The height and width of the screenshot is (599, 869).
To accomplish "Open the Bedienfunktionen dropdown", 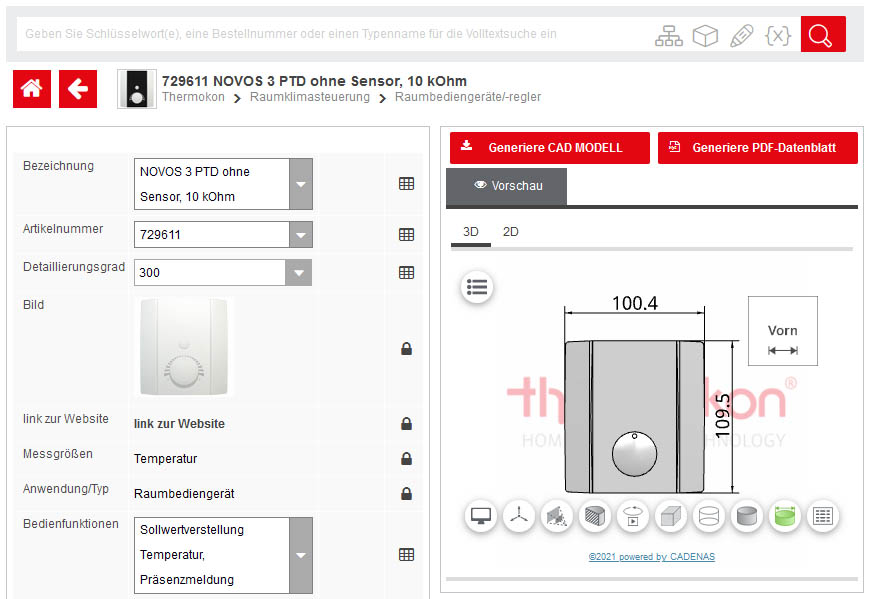I will (300, 554).
